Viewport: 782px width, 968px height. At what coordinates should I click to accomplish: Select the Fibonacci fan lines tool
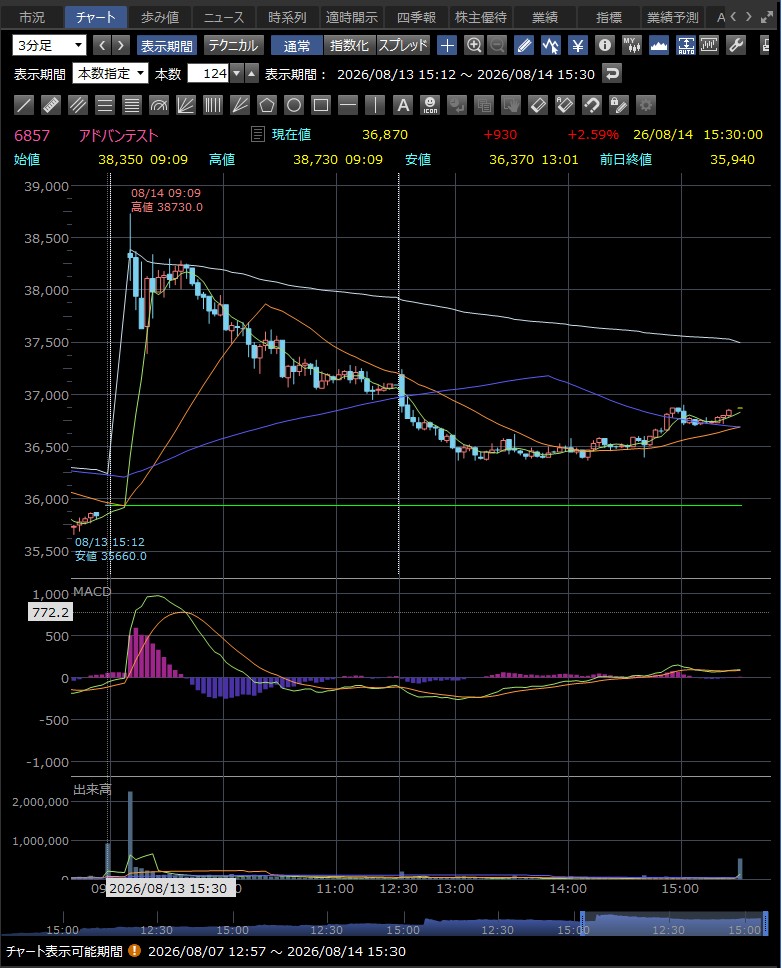186,105
